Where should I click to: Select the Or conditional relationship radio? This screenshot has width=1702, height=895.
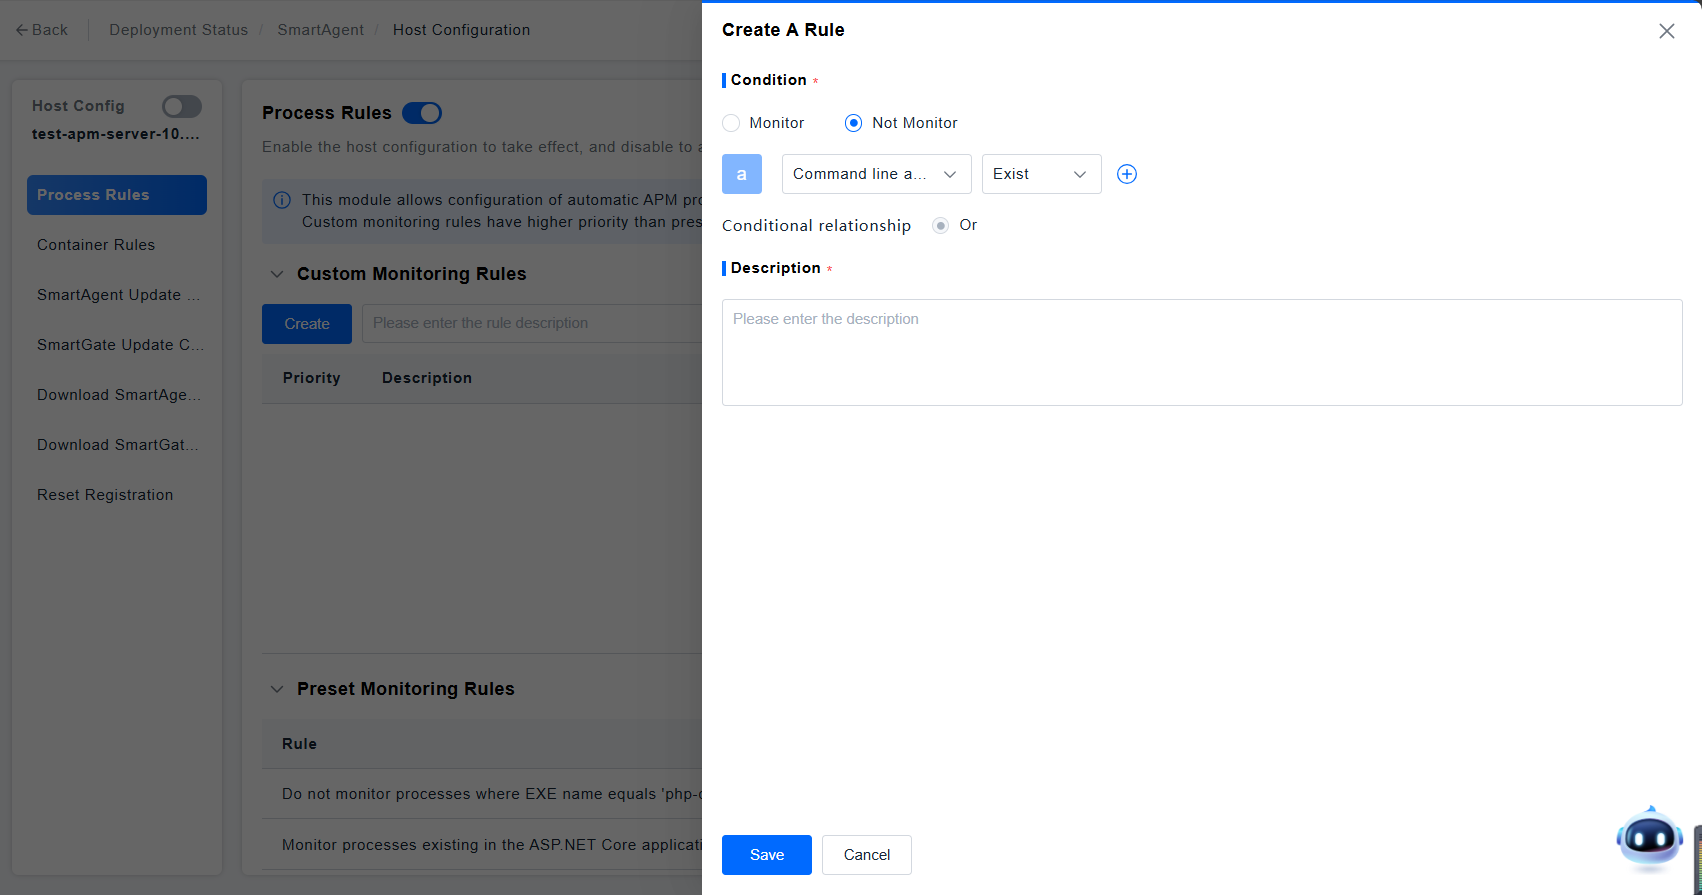(940, 226)
